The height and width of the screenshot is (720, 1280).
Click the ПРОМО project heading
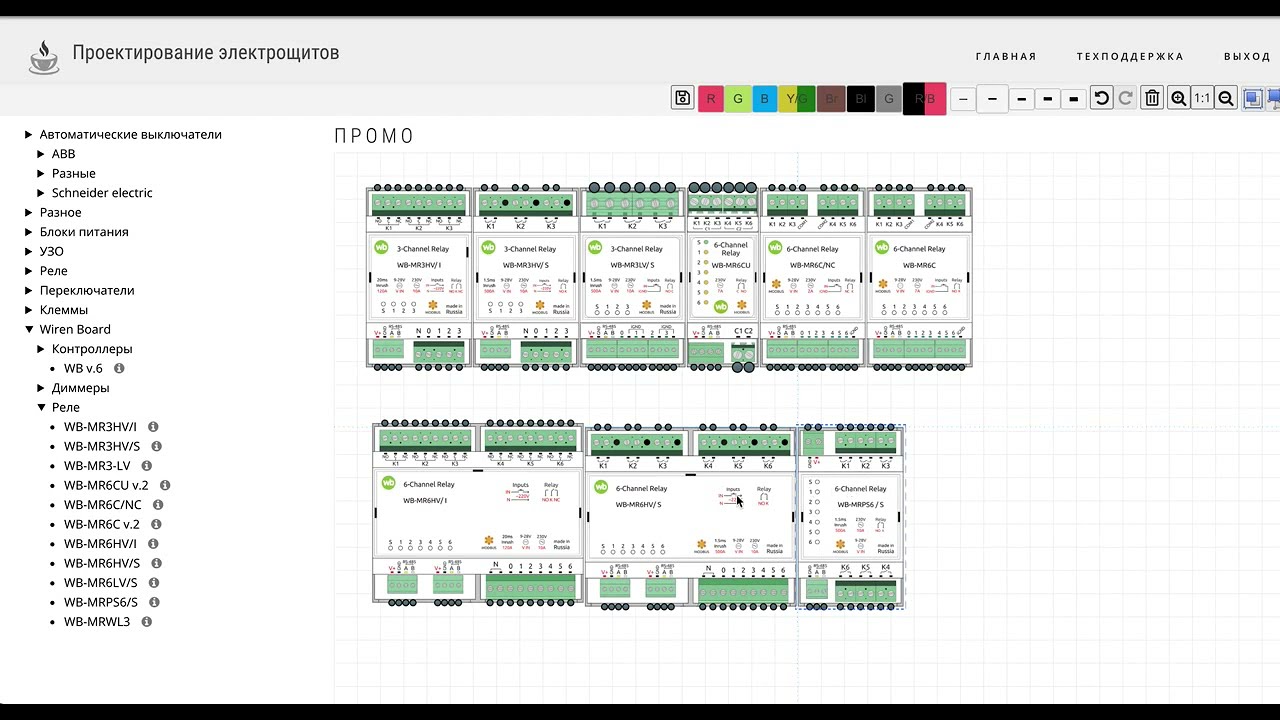point(374,136)
